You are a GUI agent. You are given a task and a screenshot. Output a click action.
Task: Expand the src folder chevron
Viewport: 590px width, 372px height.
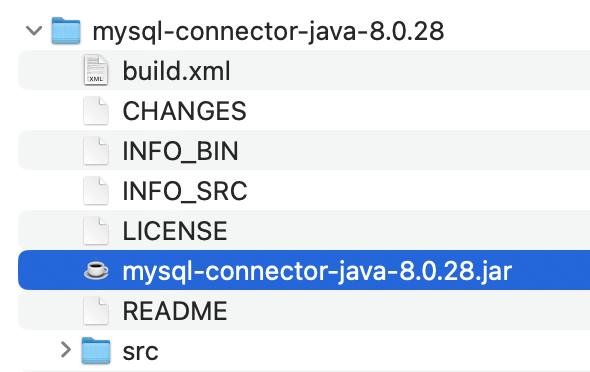pyautogui.click(x=66, y=349)
